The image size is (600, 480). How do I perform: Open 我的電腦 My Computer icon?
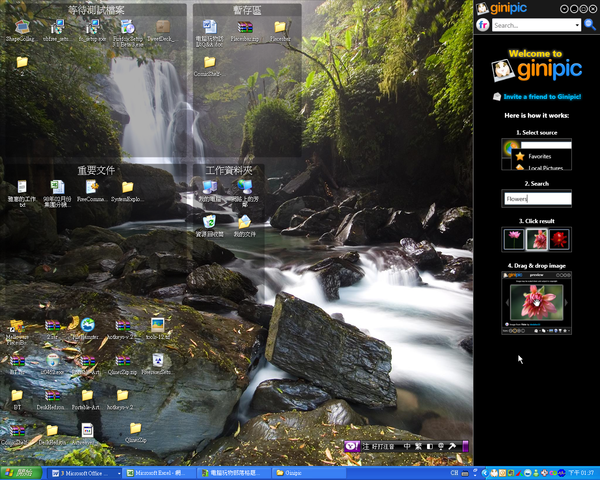pos(209,187)
